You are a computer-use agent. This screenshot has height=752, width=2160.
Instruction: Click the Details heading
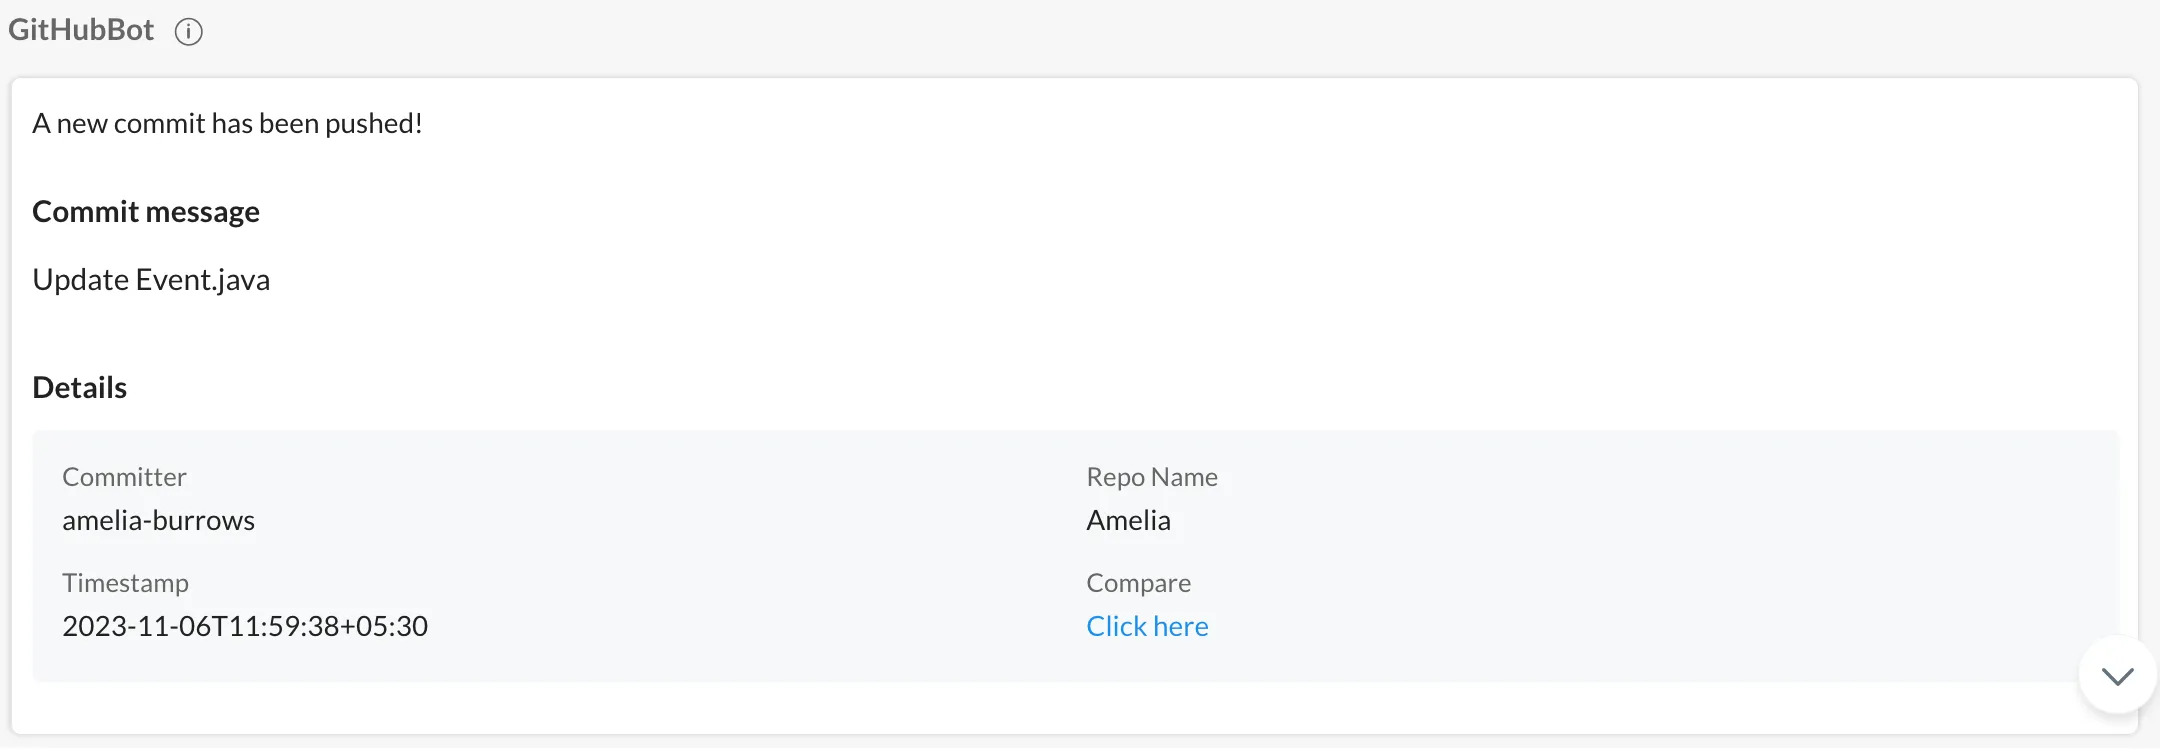coord(80,387)
